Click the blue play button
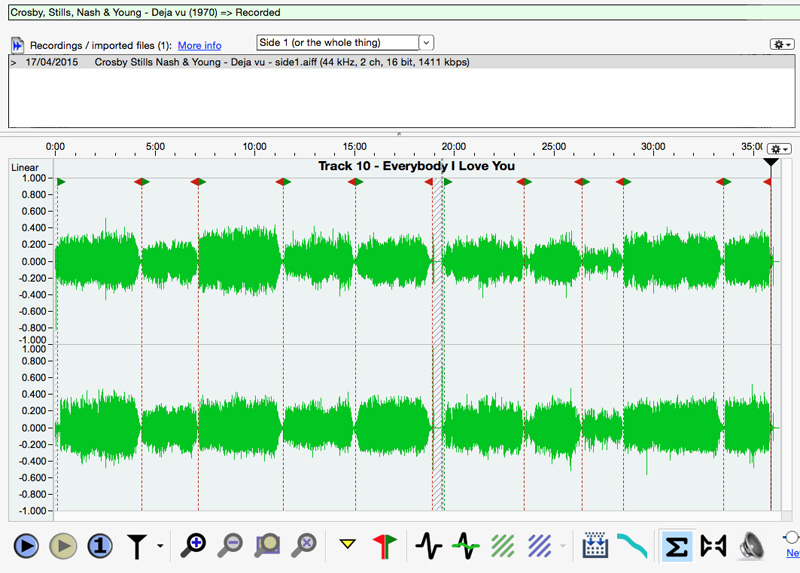Viewport: 800px width, 573px height. coord(26,546)
